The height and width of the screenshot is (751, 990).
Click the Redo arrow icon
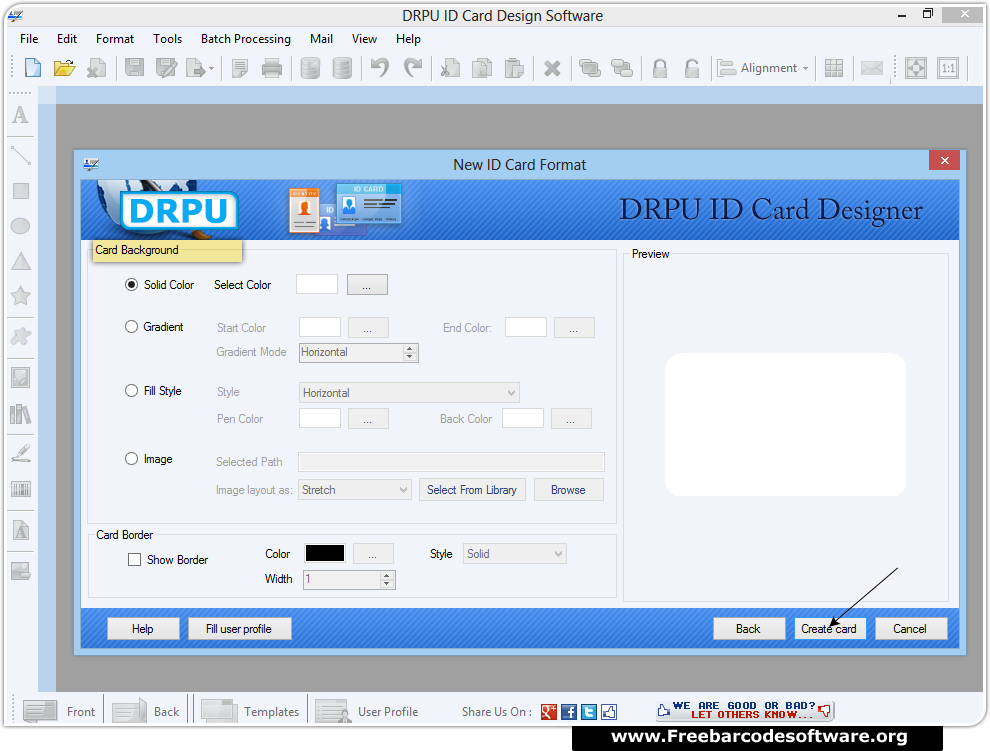click(413, 68)
